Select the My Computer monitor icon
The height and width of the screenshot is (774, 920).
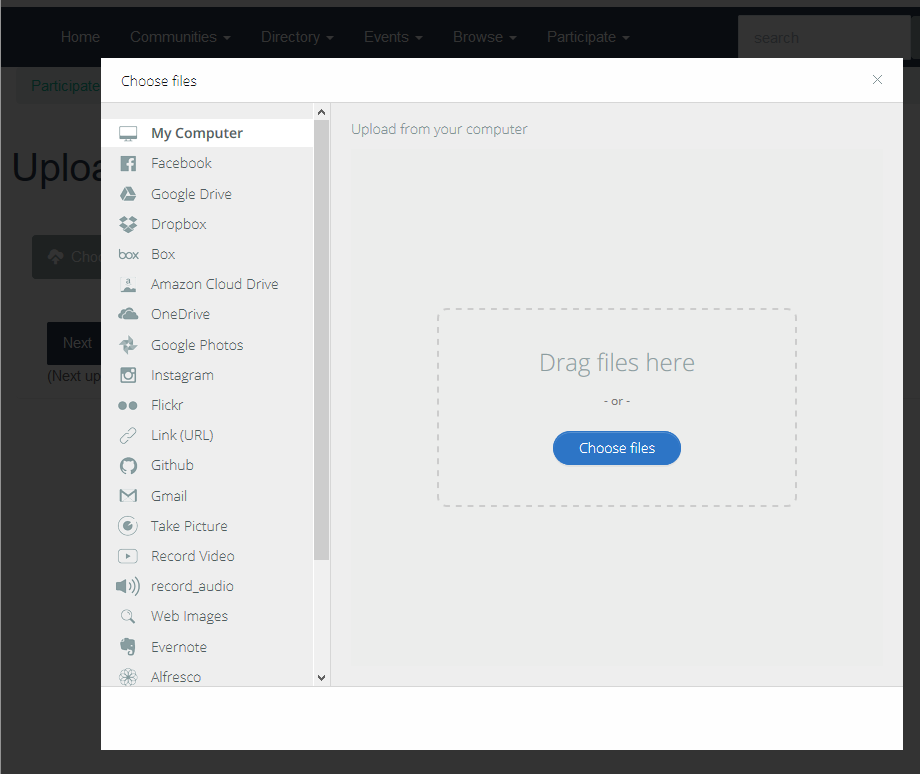[x=128, y=133]
